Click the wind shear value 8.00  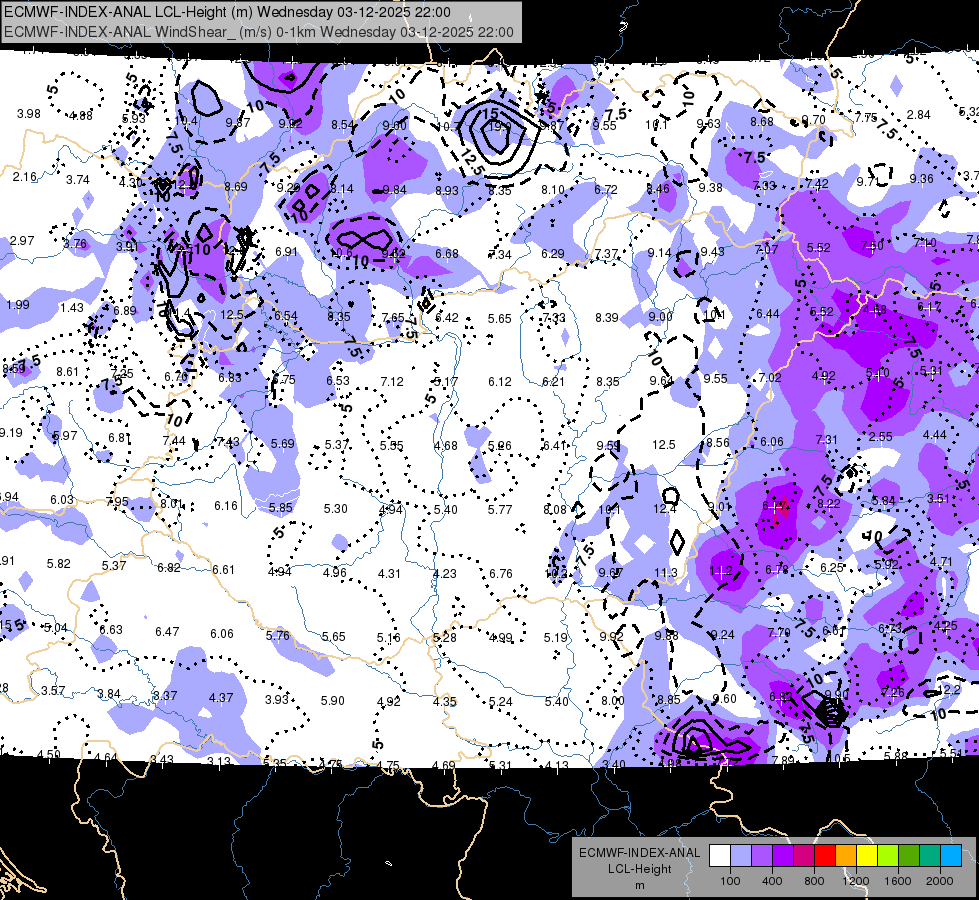612,701
